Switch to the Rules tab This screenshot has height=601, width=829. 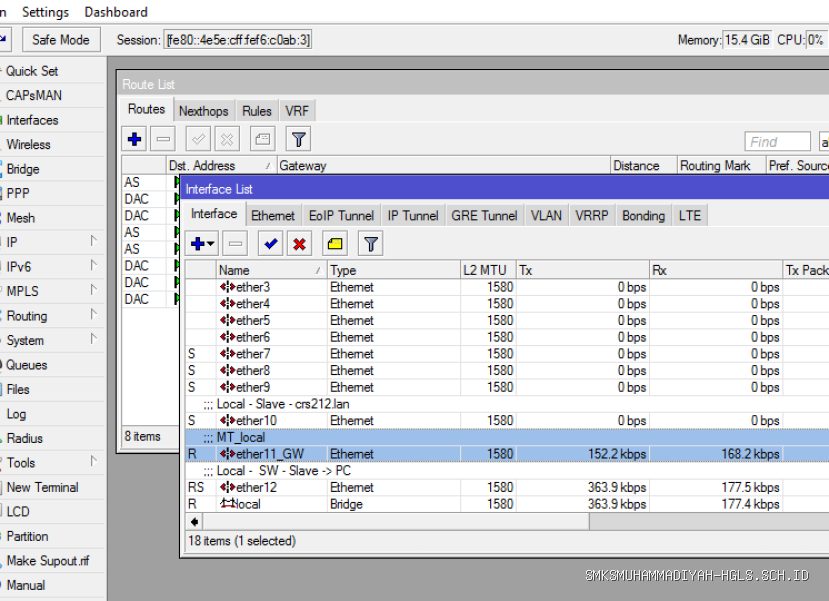tap(256, 111)
